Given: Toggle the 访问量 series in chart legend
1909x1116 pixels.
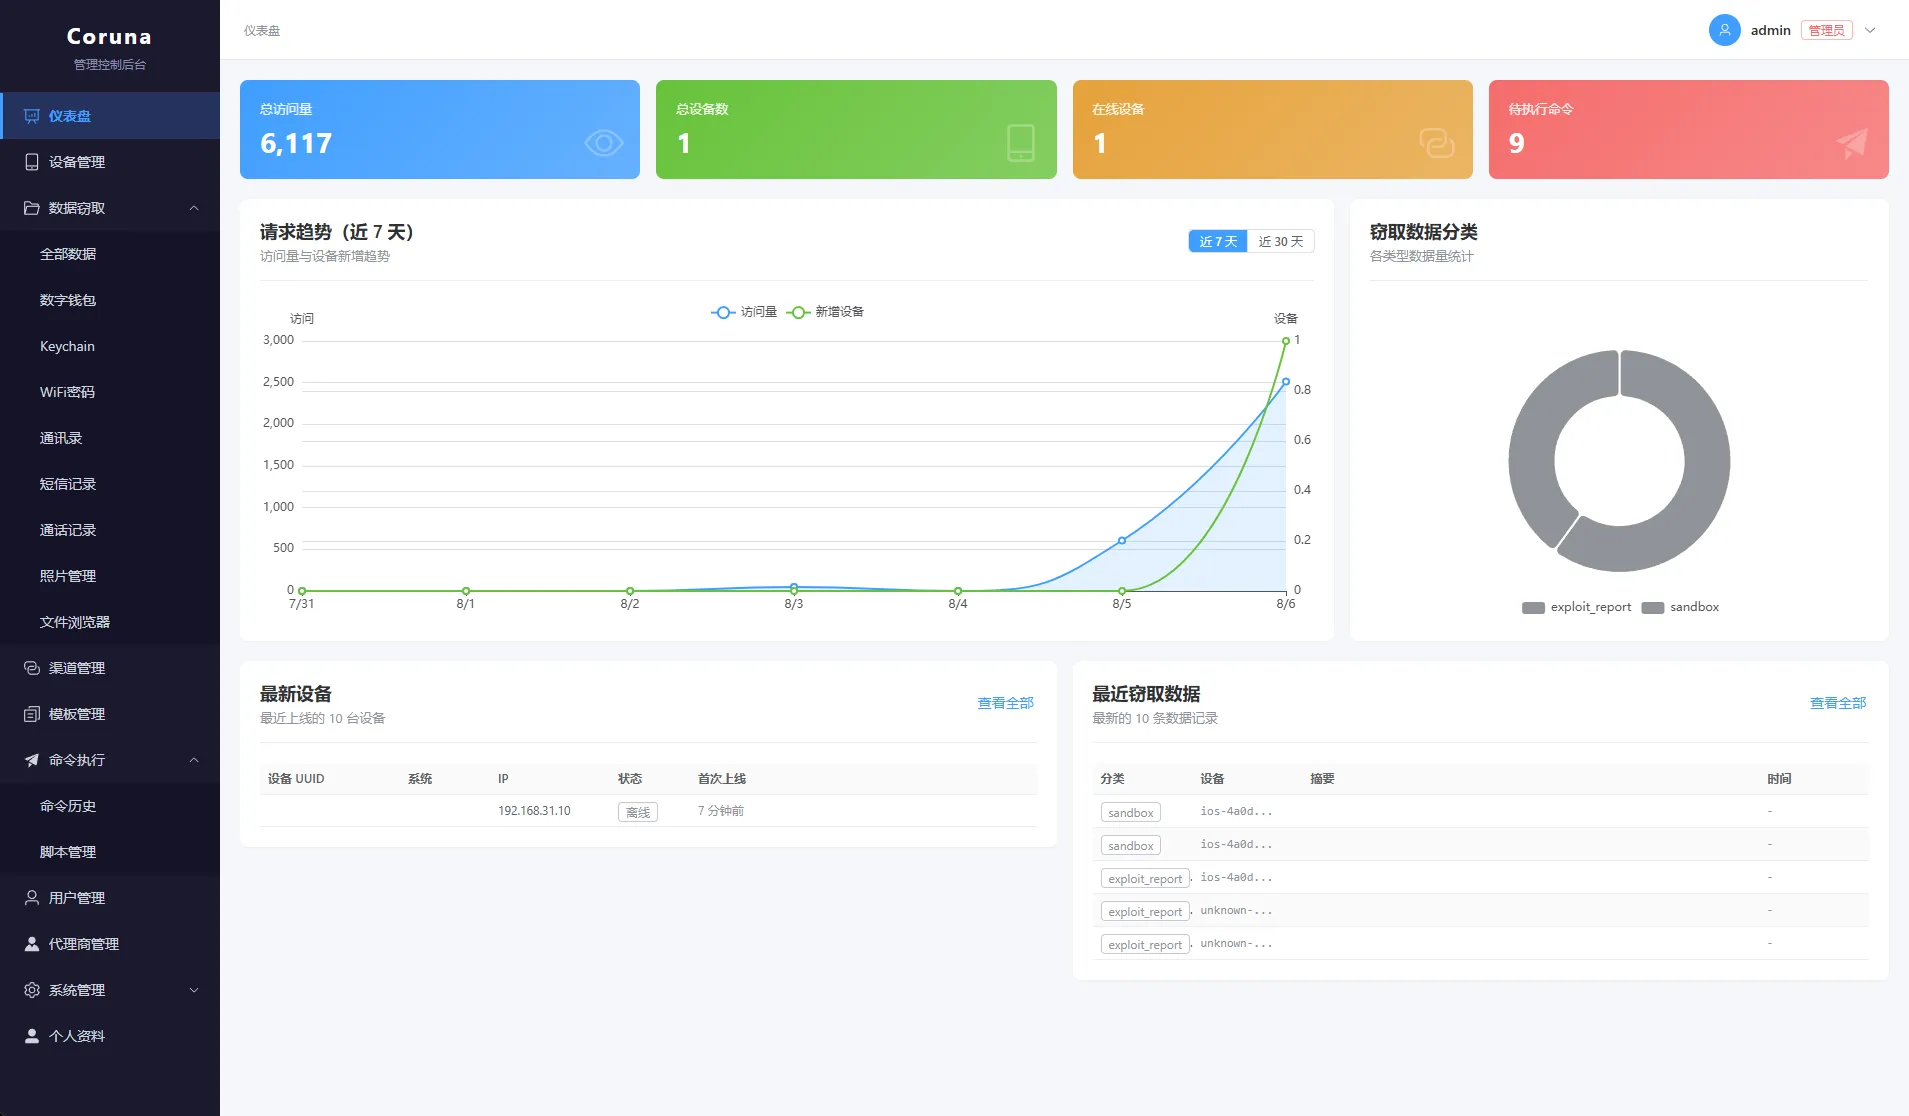Looking at the screenshot, I should [744, 312].
